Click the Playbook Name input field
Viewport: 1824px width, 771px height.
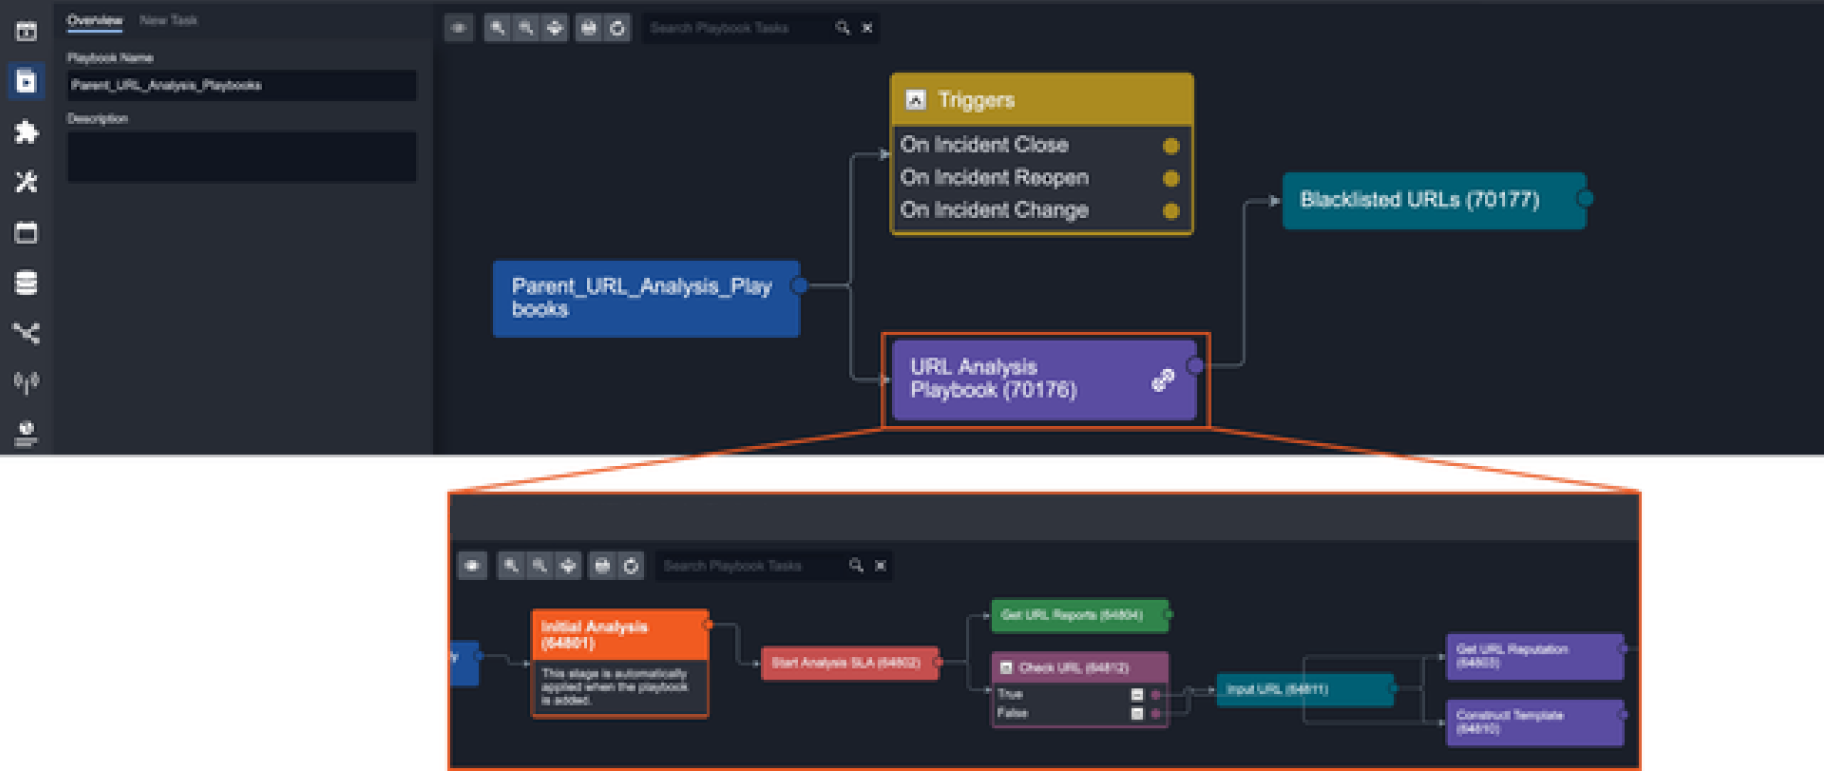[x=241, y=85]
